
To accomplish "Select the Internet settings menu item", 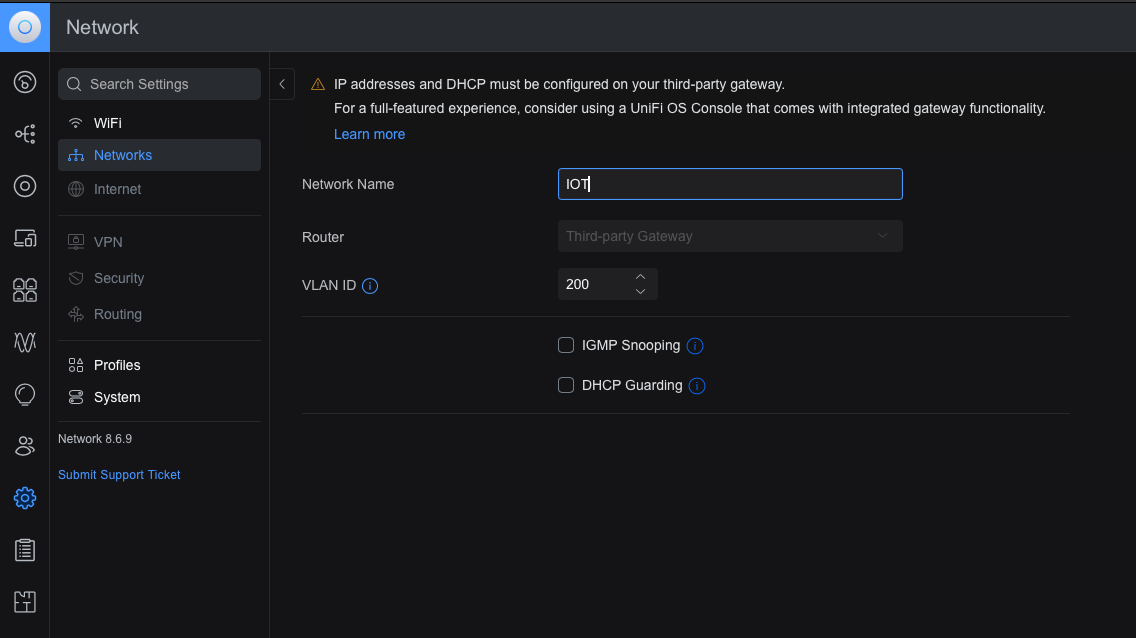I will point(159,189).
